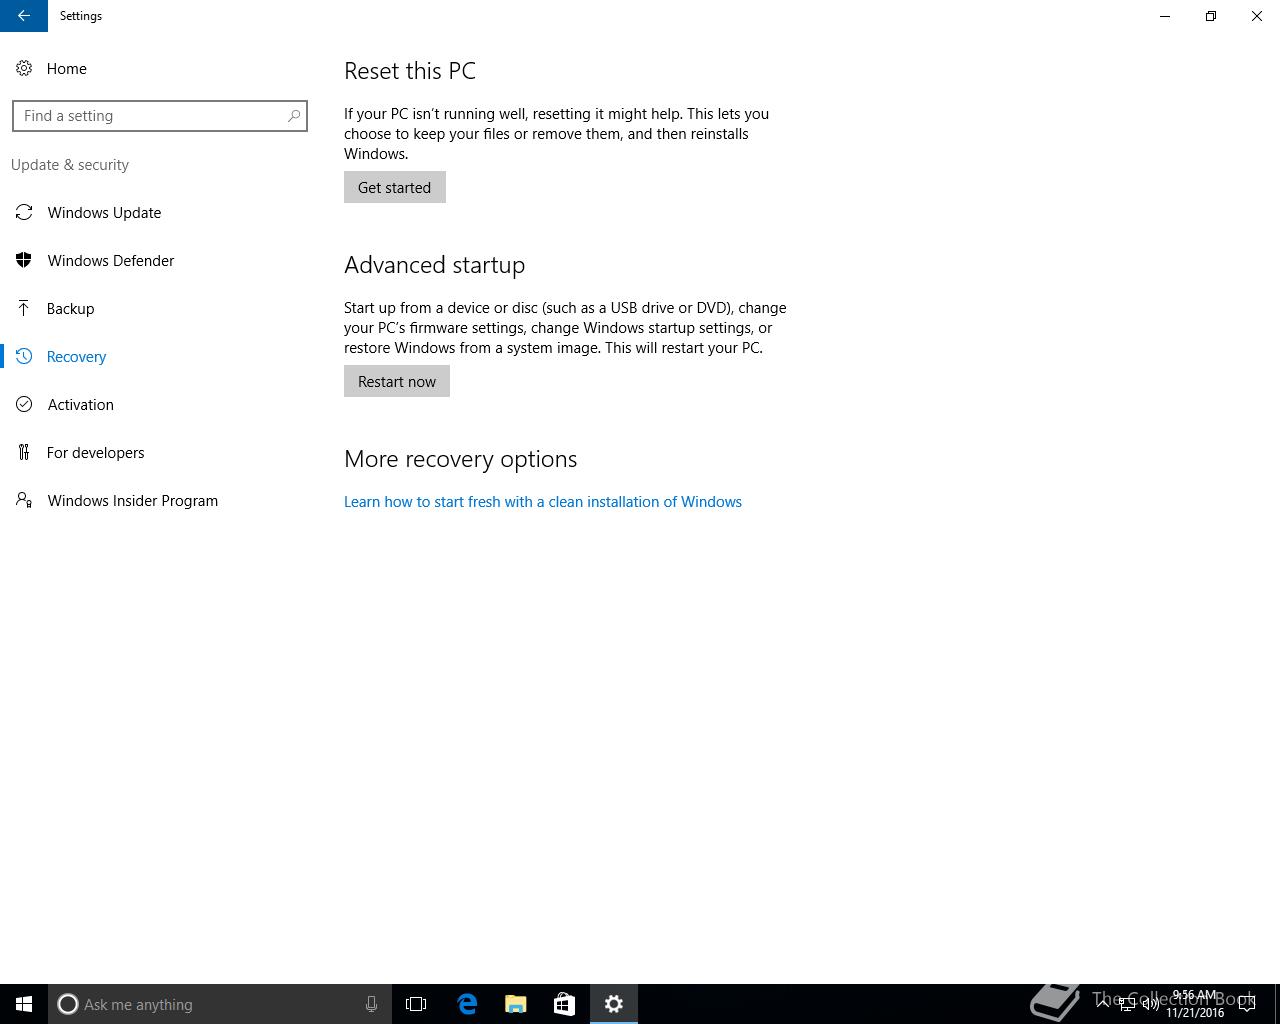Open the volume control tray icon
This screenshot has width=1280, height=1024.
pyautogui.click(x=1151, y=1004)
